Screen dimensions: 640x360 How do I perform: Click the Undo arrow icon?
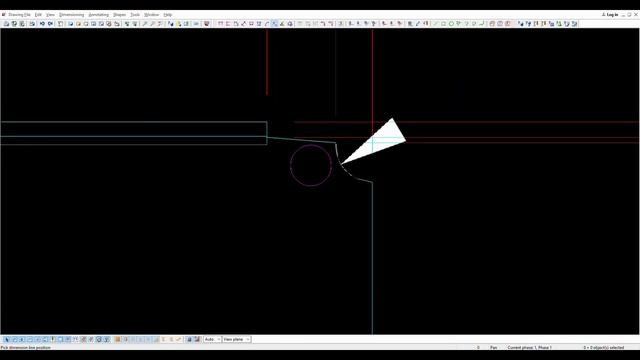[42, 24]
